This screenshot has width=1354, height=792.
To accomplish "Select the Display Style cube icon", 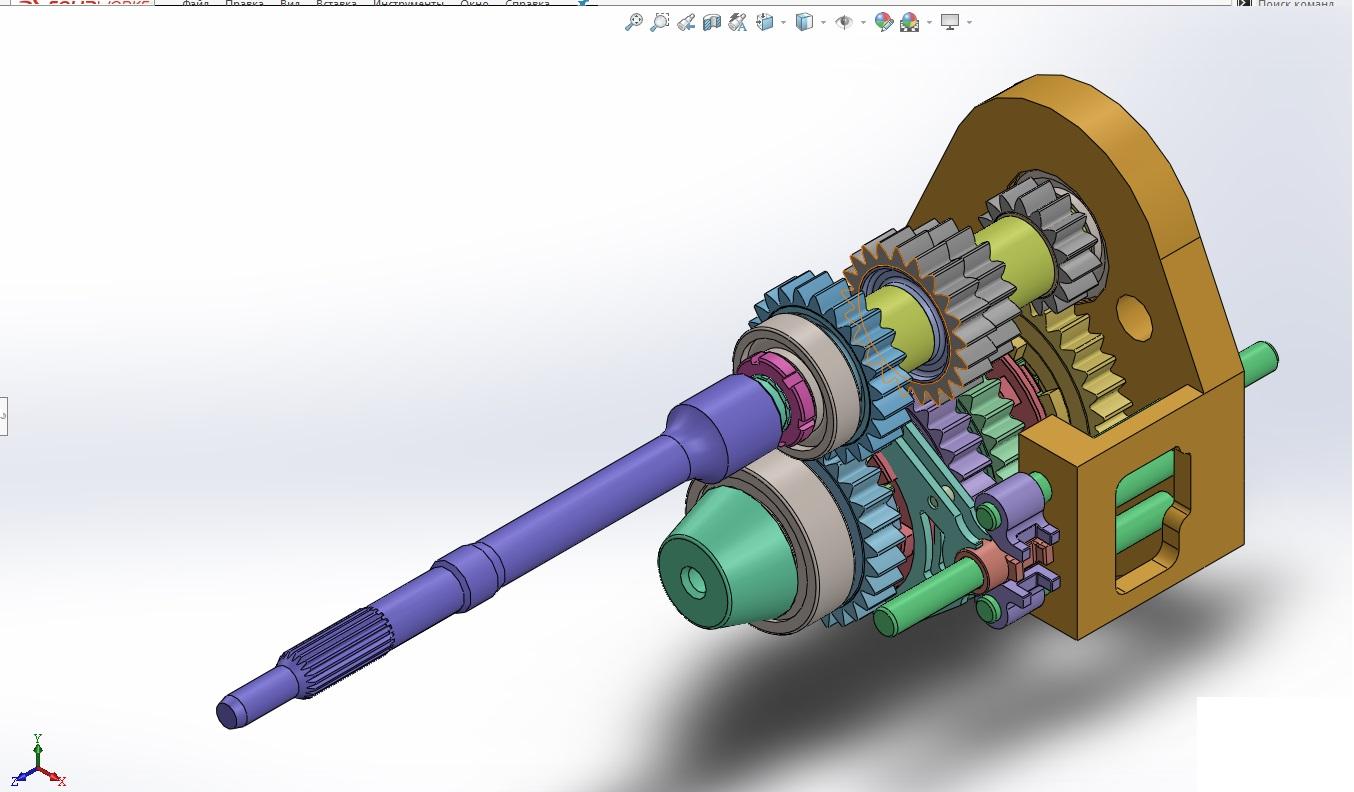I will (x=804, y=22).
